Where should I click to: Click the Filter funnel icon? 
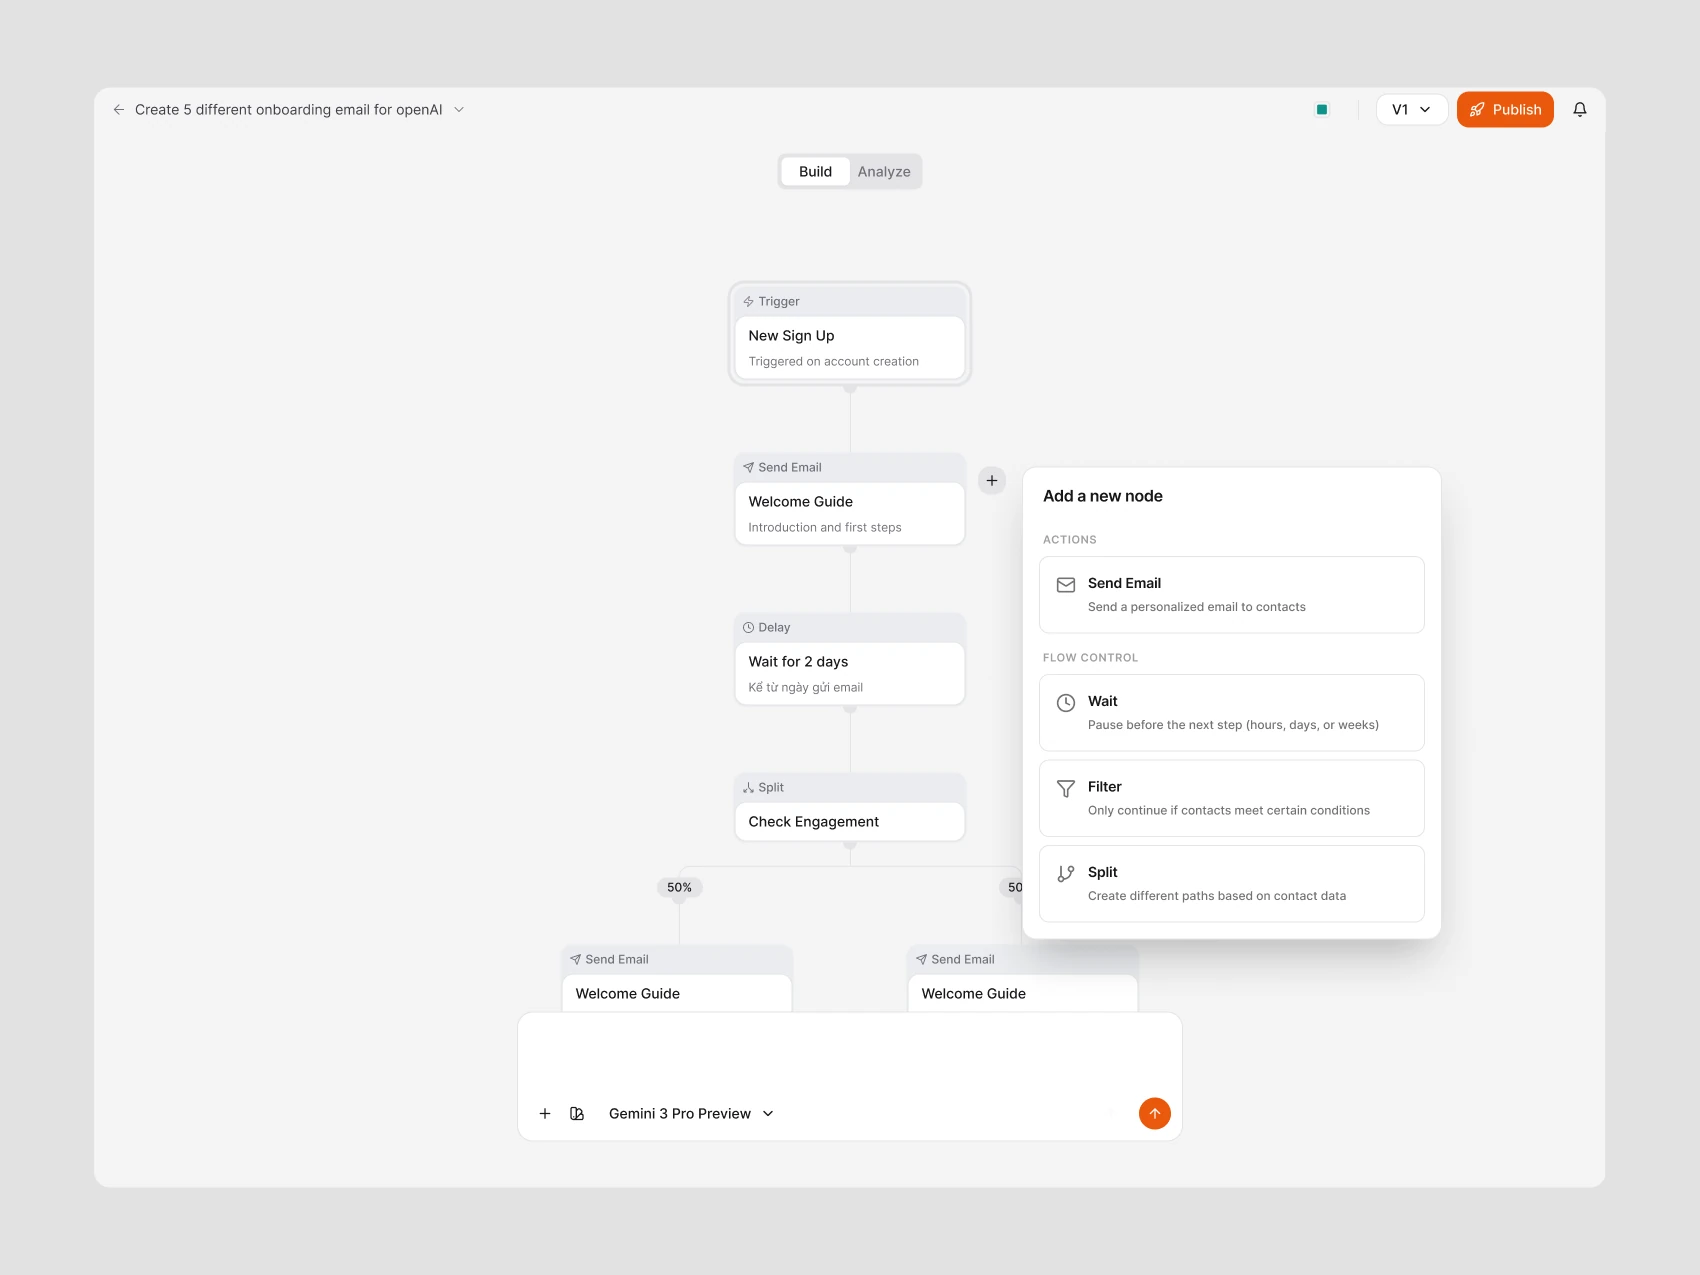coord(1066,789)
